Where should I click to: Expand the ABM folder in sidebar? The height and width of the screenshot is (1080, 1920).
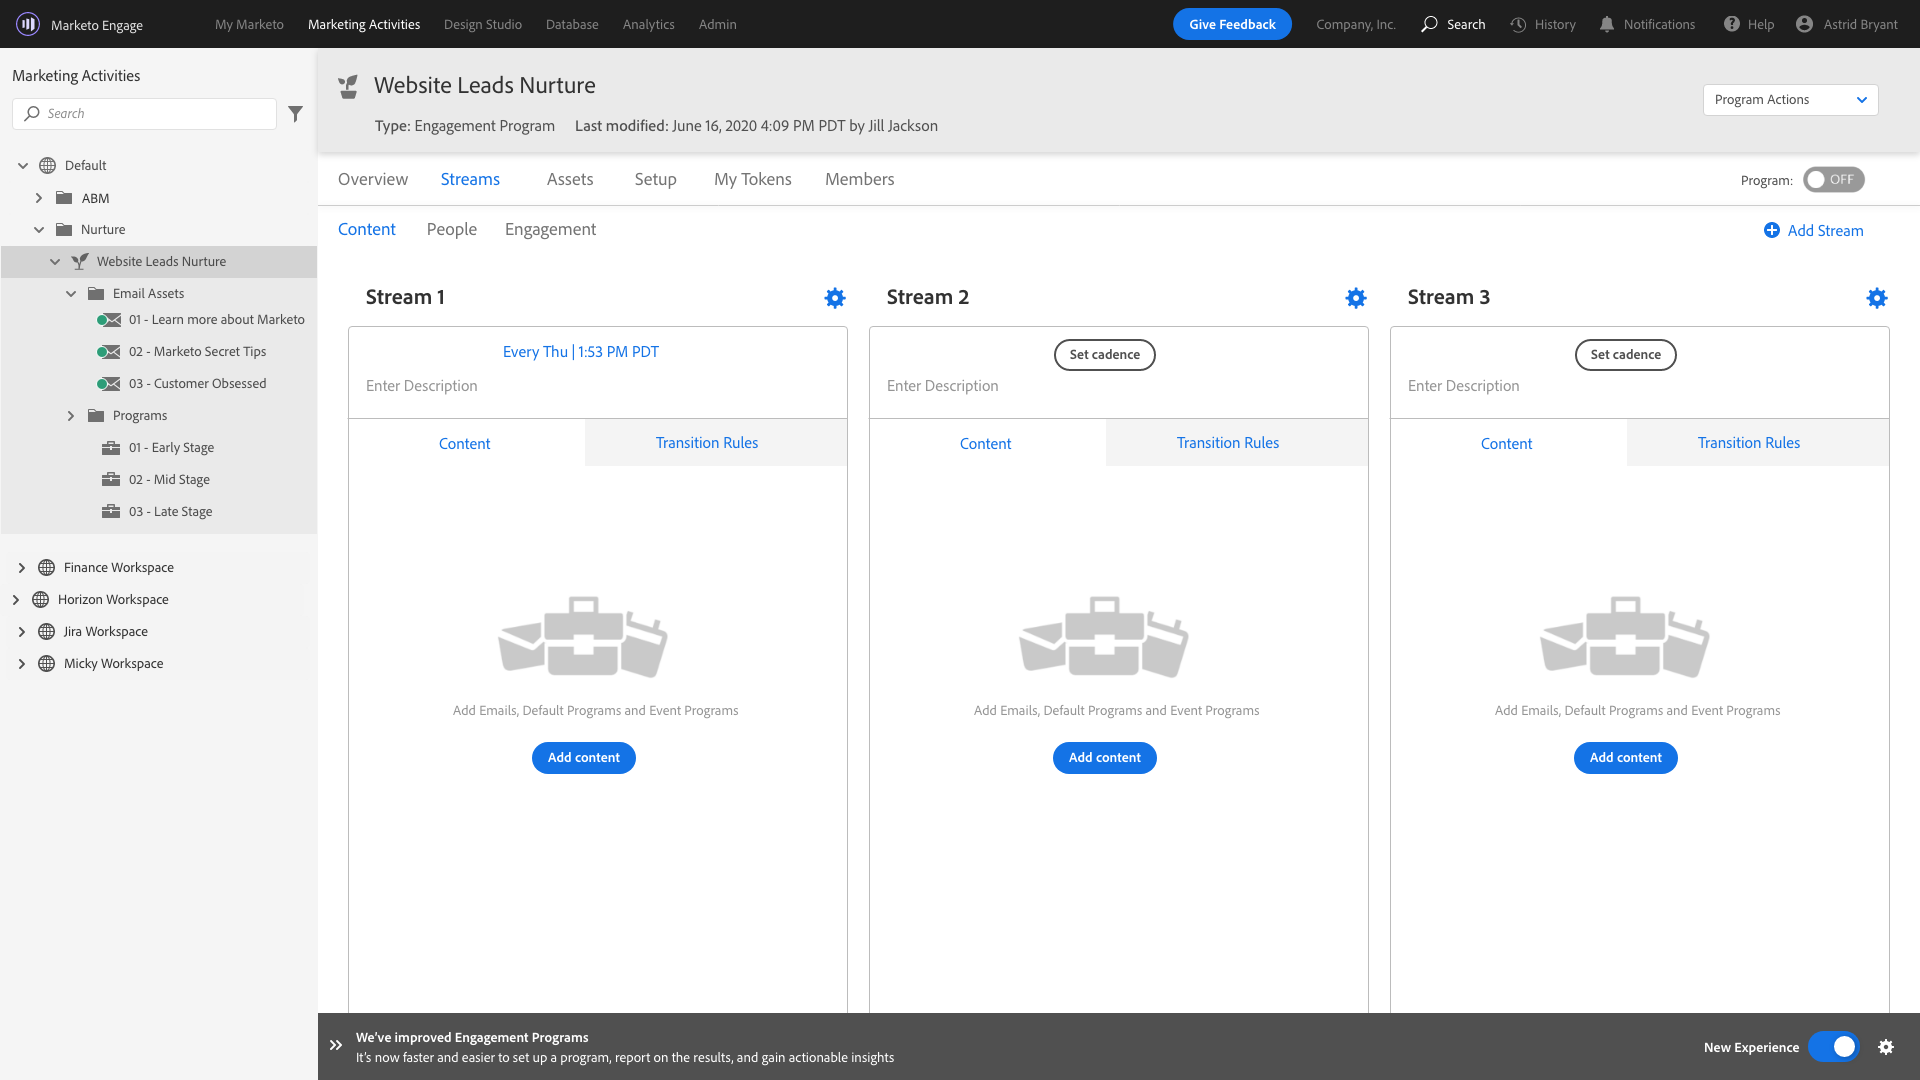click(x=40, y=196)
